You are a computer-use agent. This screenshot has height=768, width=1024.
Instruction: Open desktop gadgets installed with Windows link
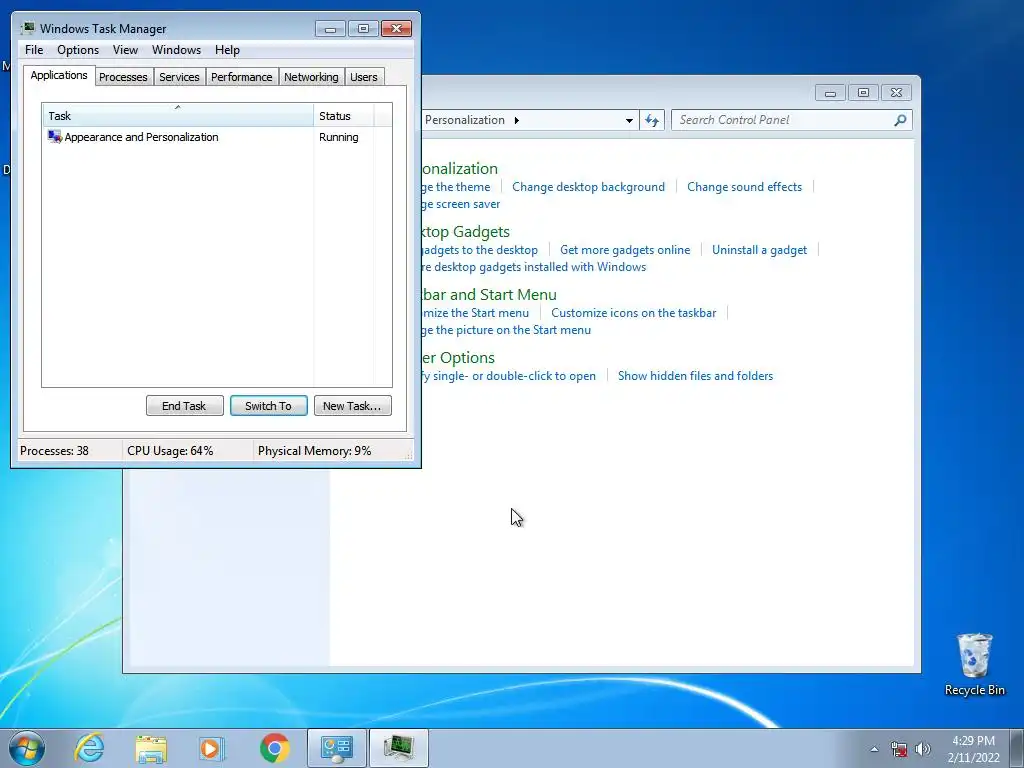[x=534, y=266]
